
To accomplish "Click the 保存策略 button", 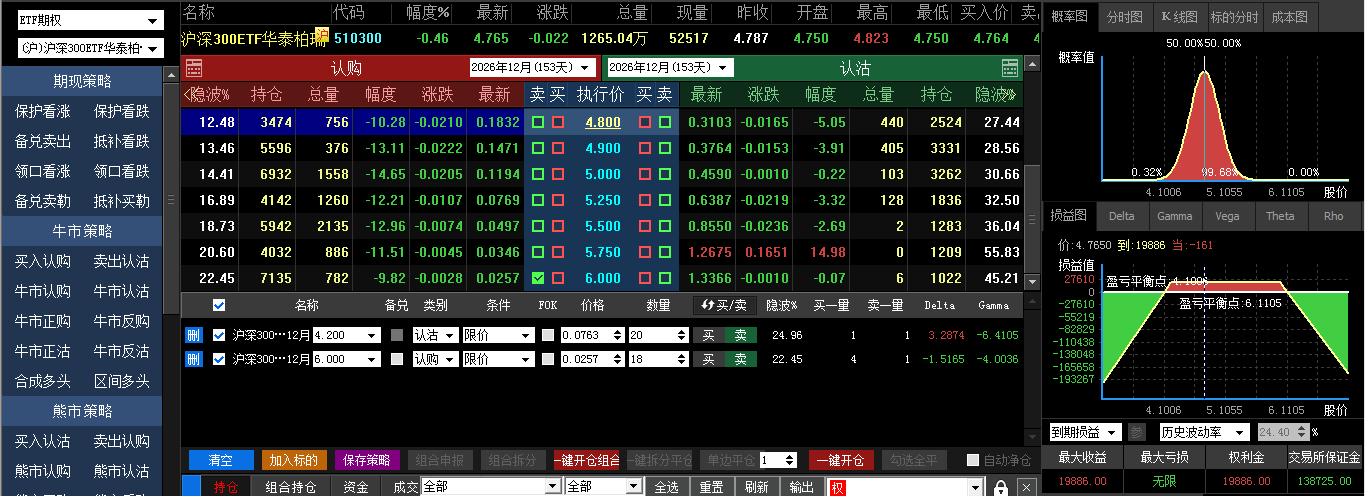I will [367, 460].
